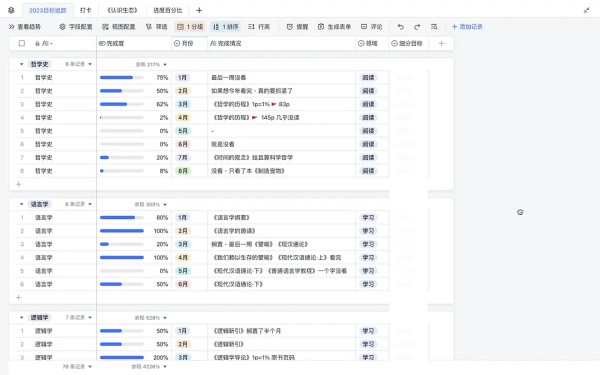Collapse the 语言学 group
This screenshot has width=600, height=375.
click(x=21, y=204)
